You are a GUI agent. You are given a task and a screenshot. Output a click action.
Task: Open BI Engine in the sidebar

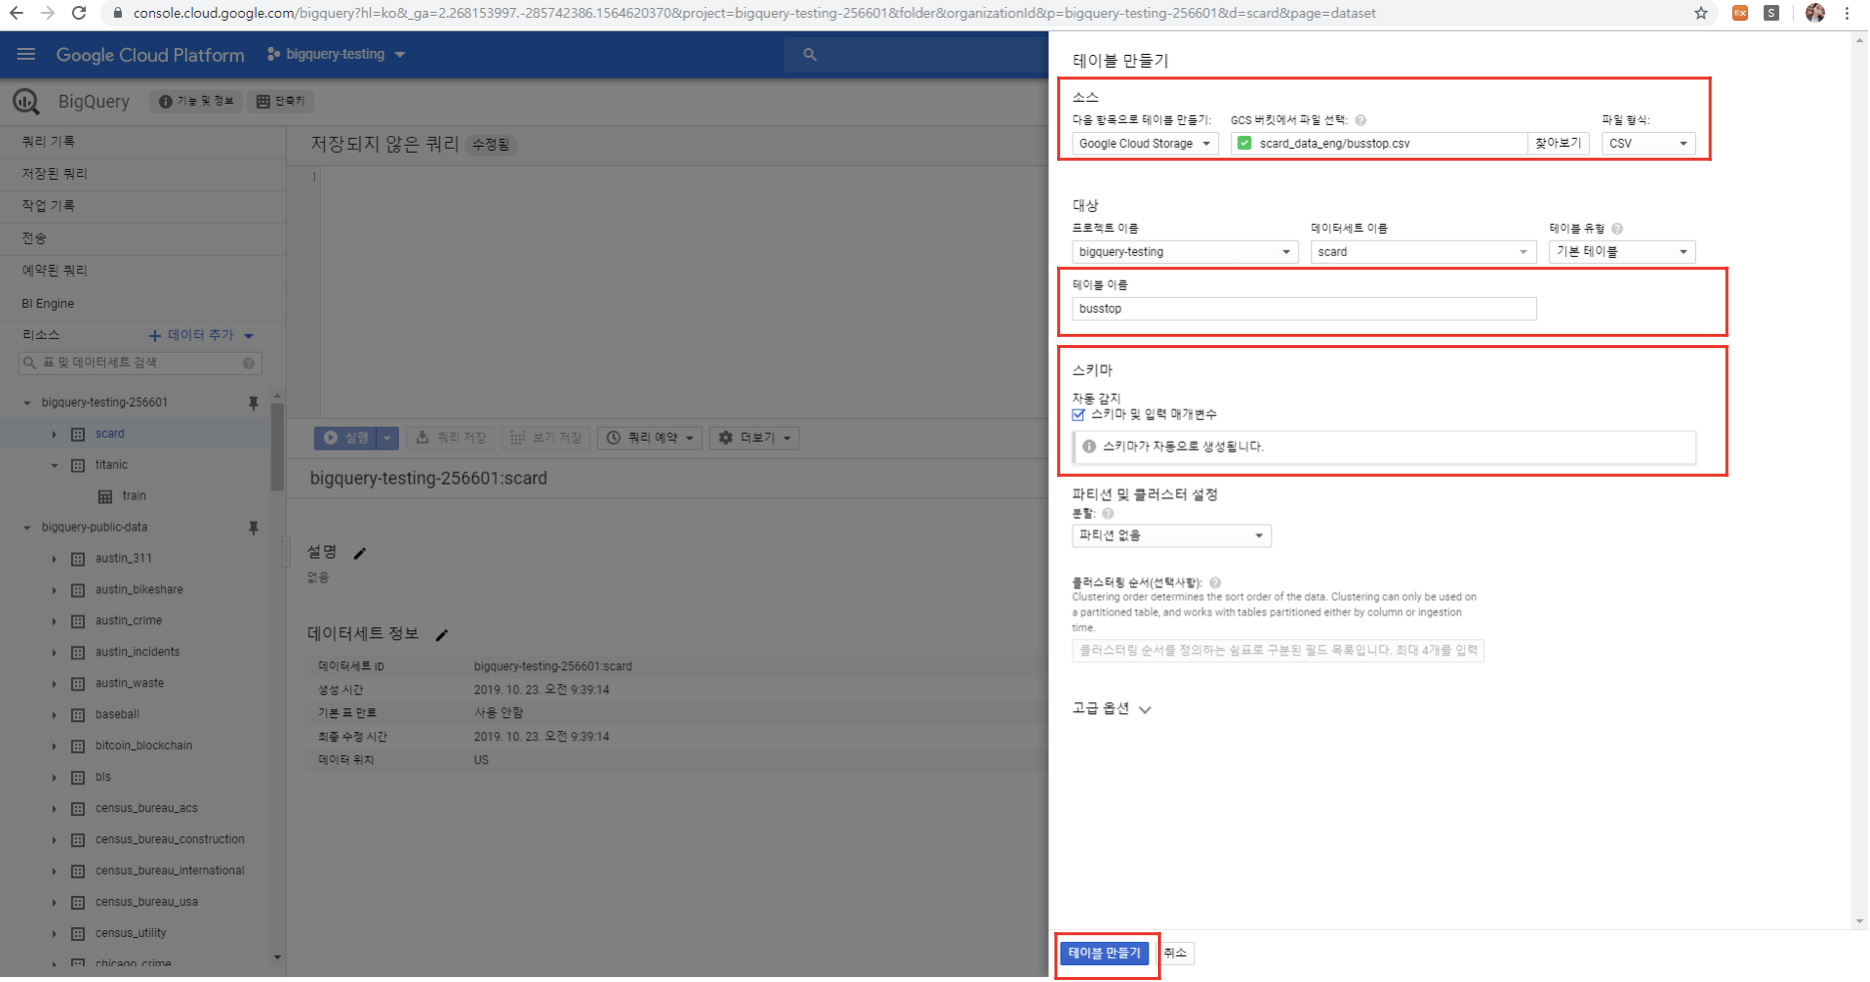coord(48,304)
